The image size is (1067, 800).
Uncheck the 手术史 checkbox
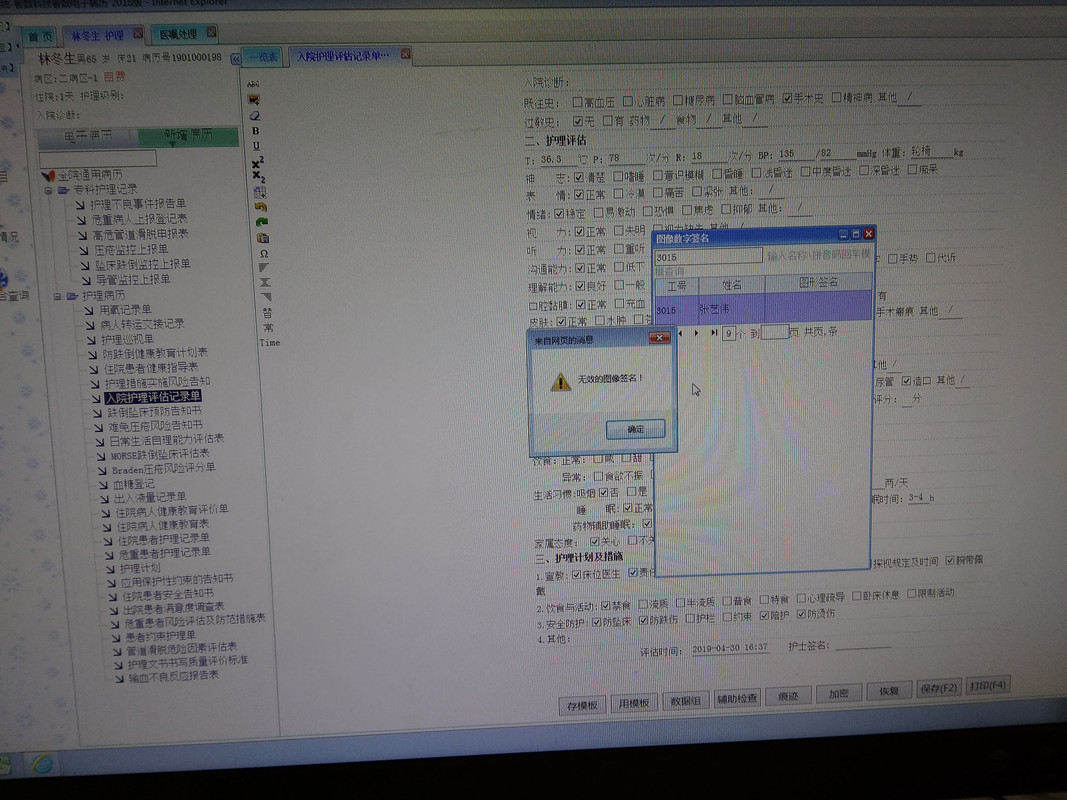tap(787, 99)
